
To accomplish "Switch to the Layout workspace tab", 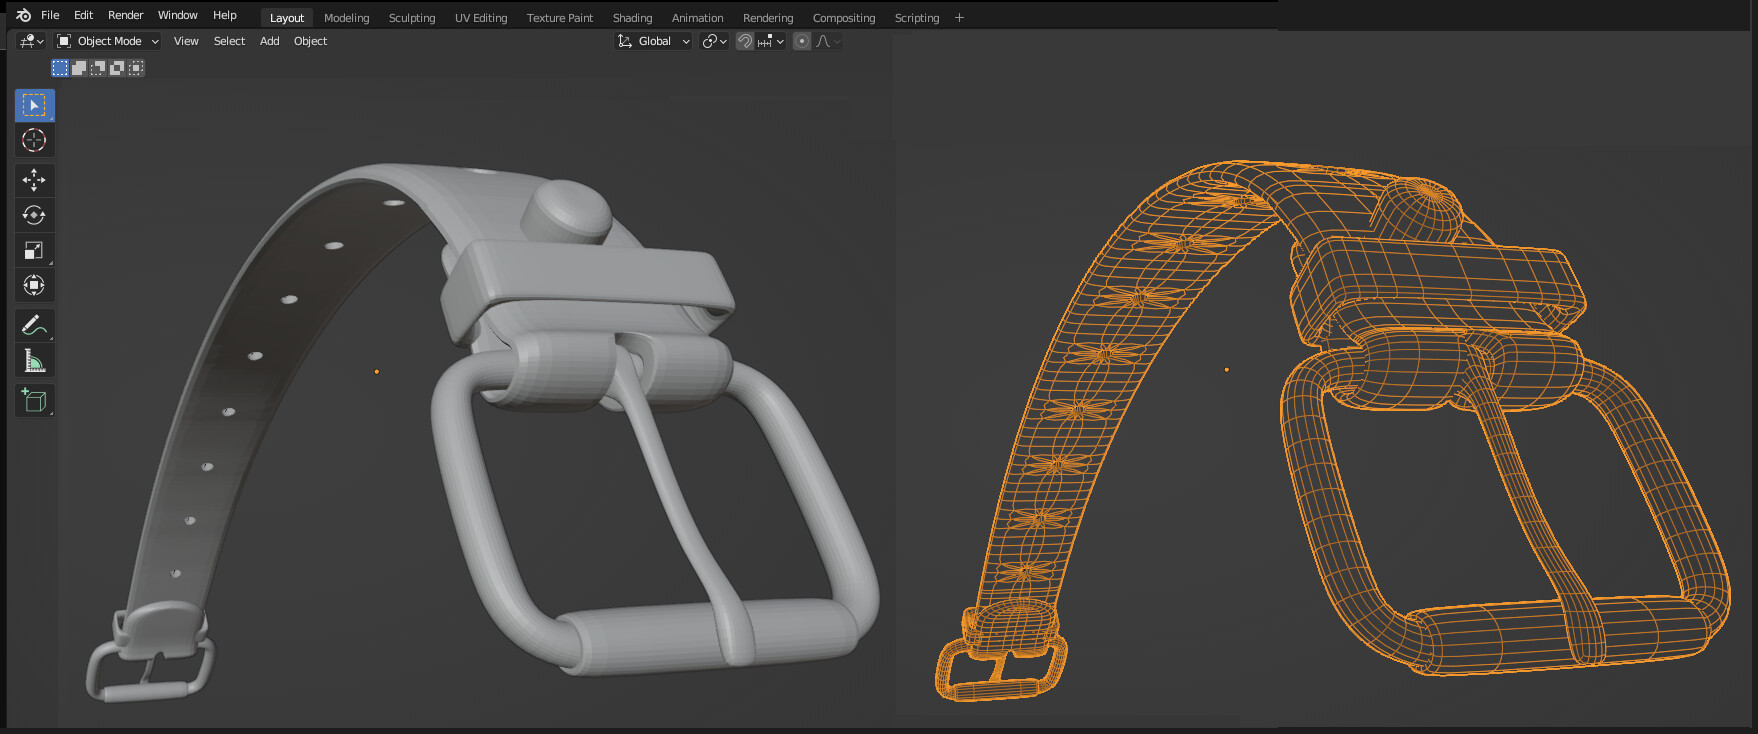I will (x=287, y=18).
